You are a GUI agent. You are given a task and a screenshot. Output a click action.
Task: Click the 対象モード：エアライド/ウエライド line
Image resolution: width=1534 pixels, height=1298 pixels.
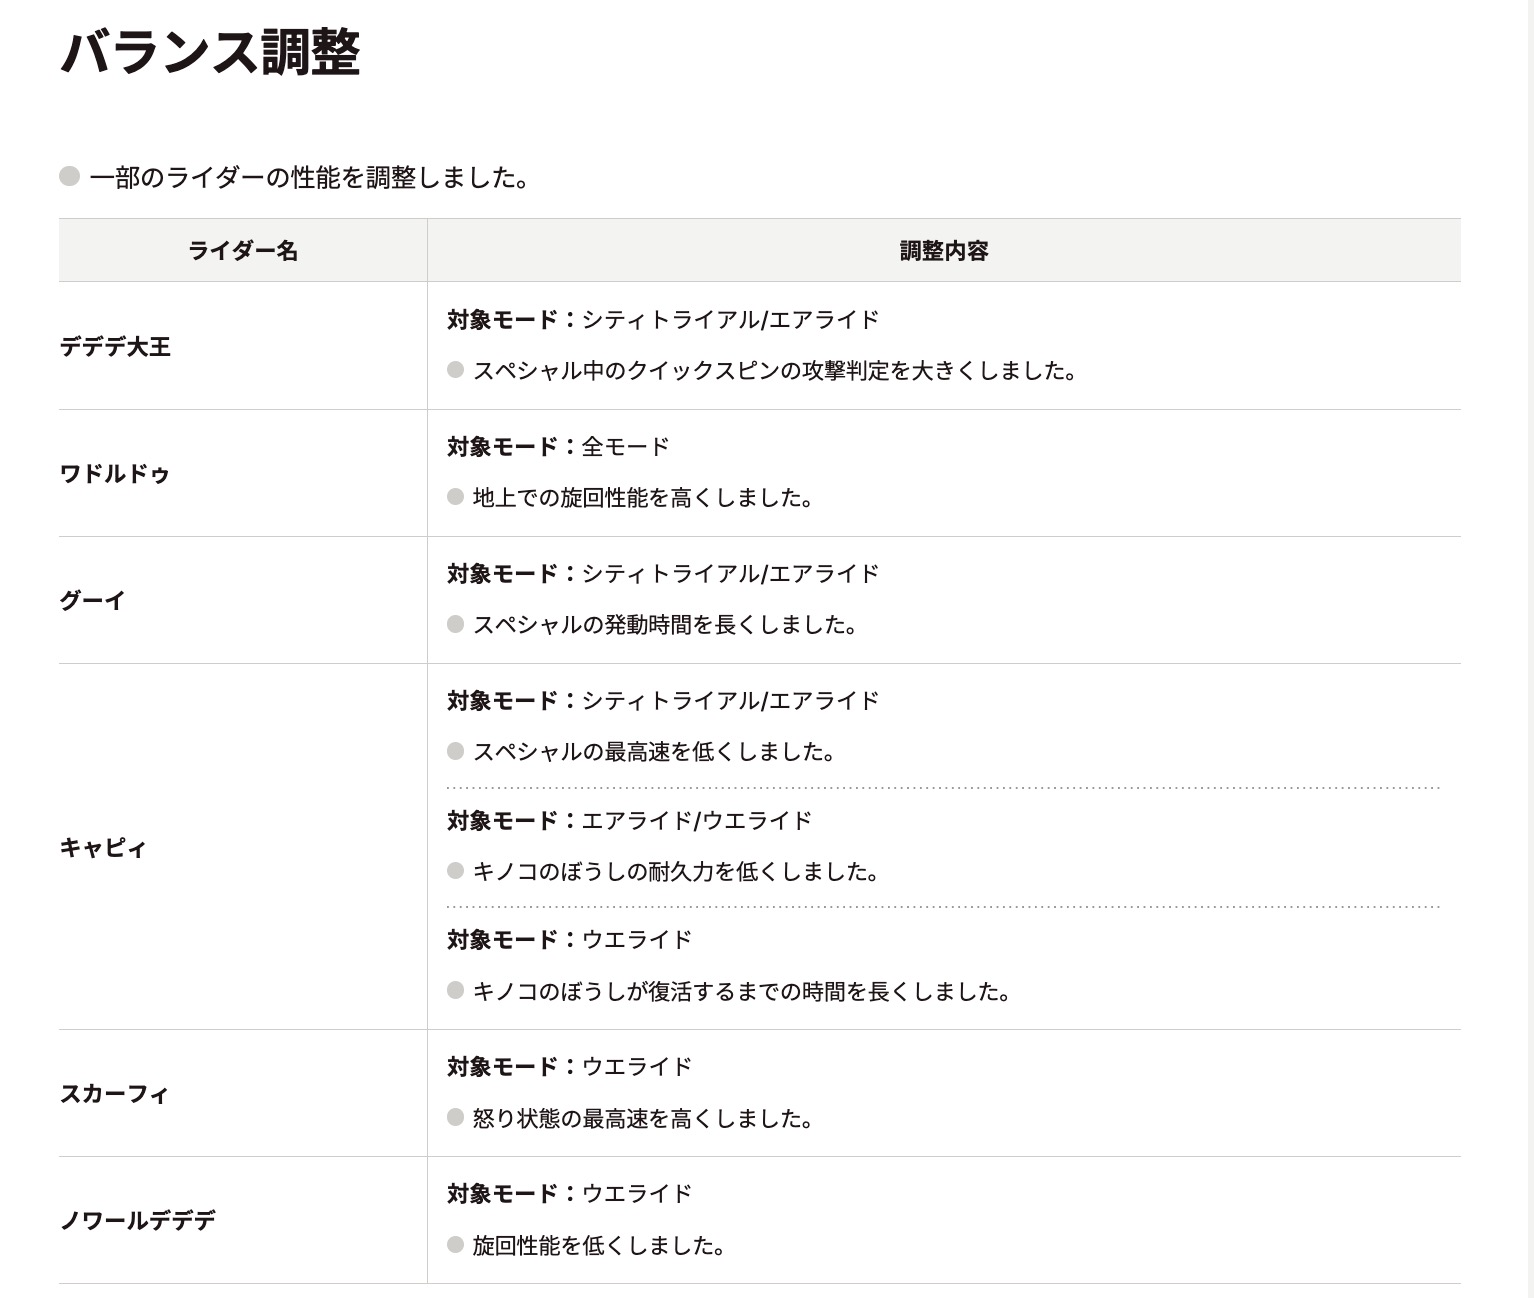pos(629,821)
